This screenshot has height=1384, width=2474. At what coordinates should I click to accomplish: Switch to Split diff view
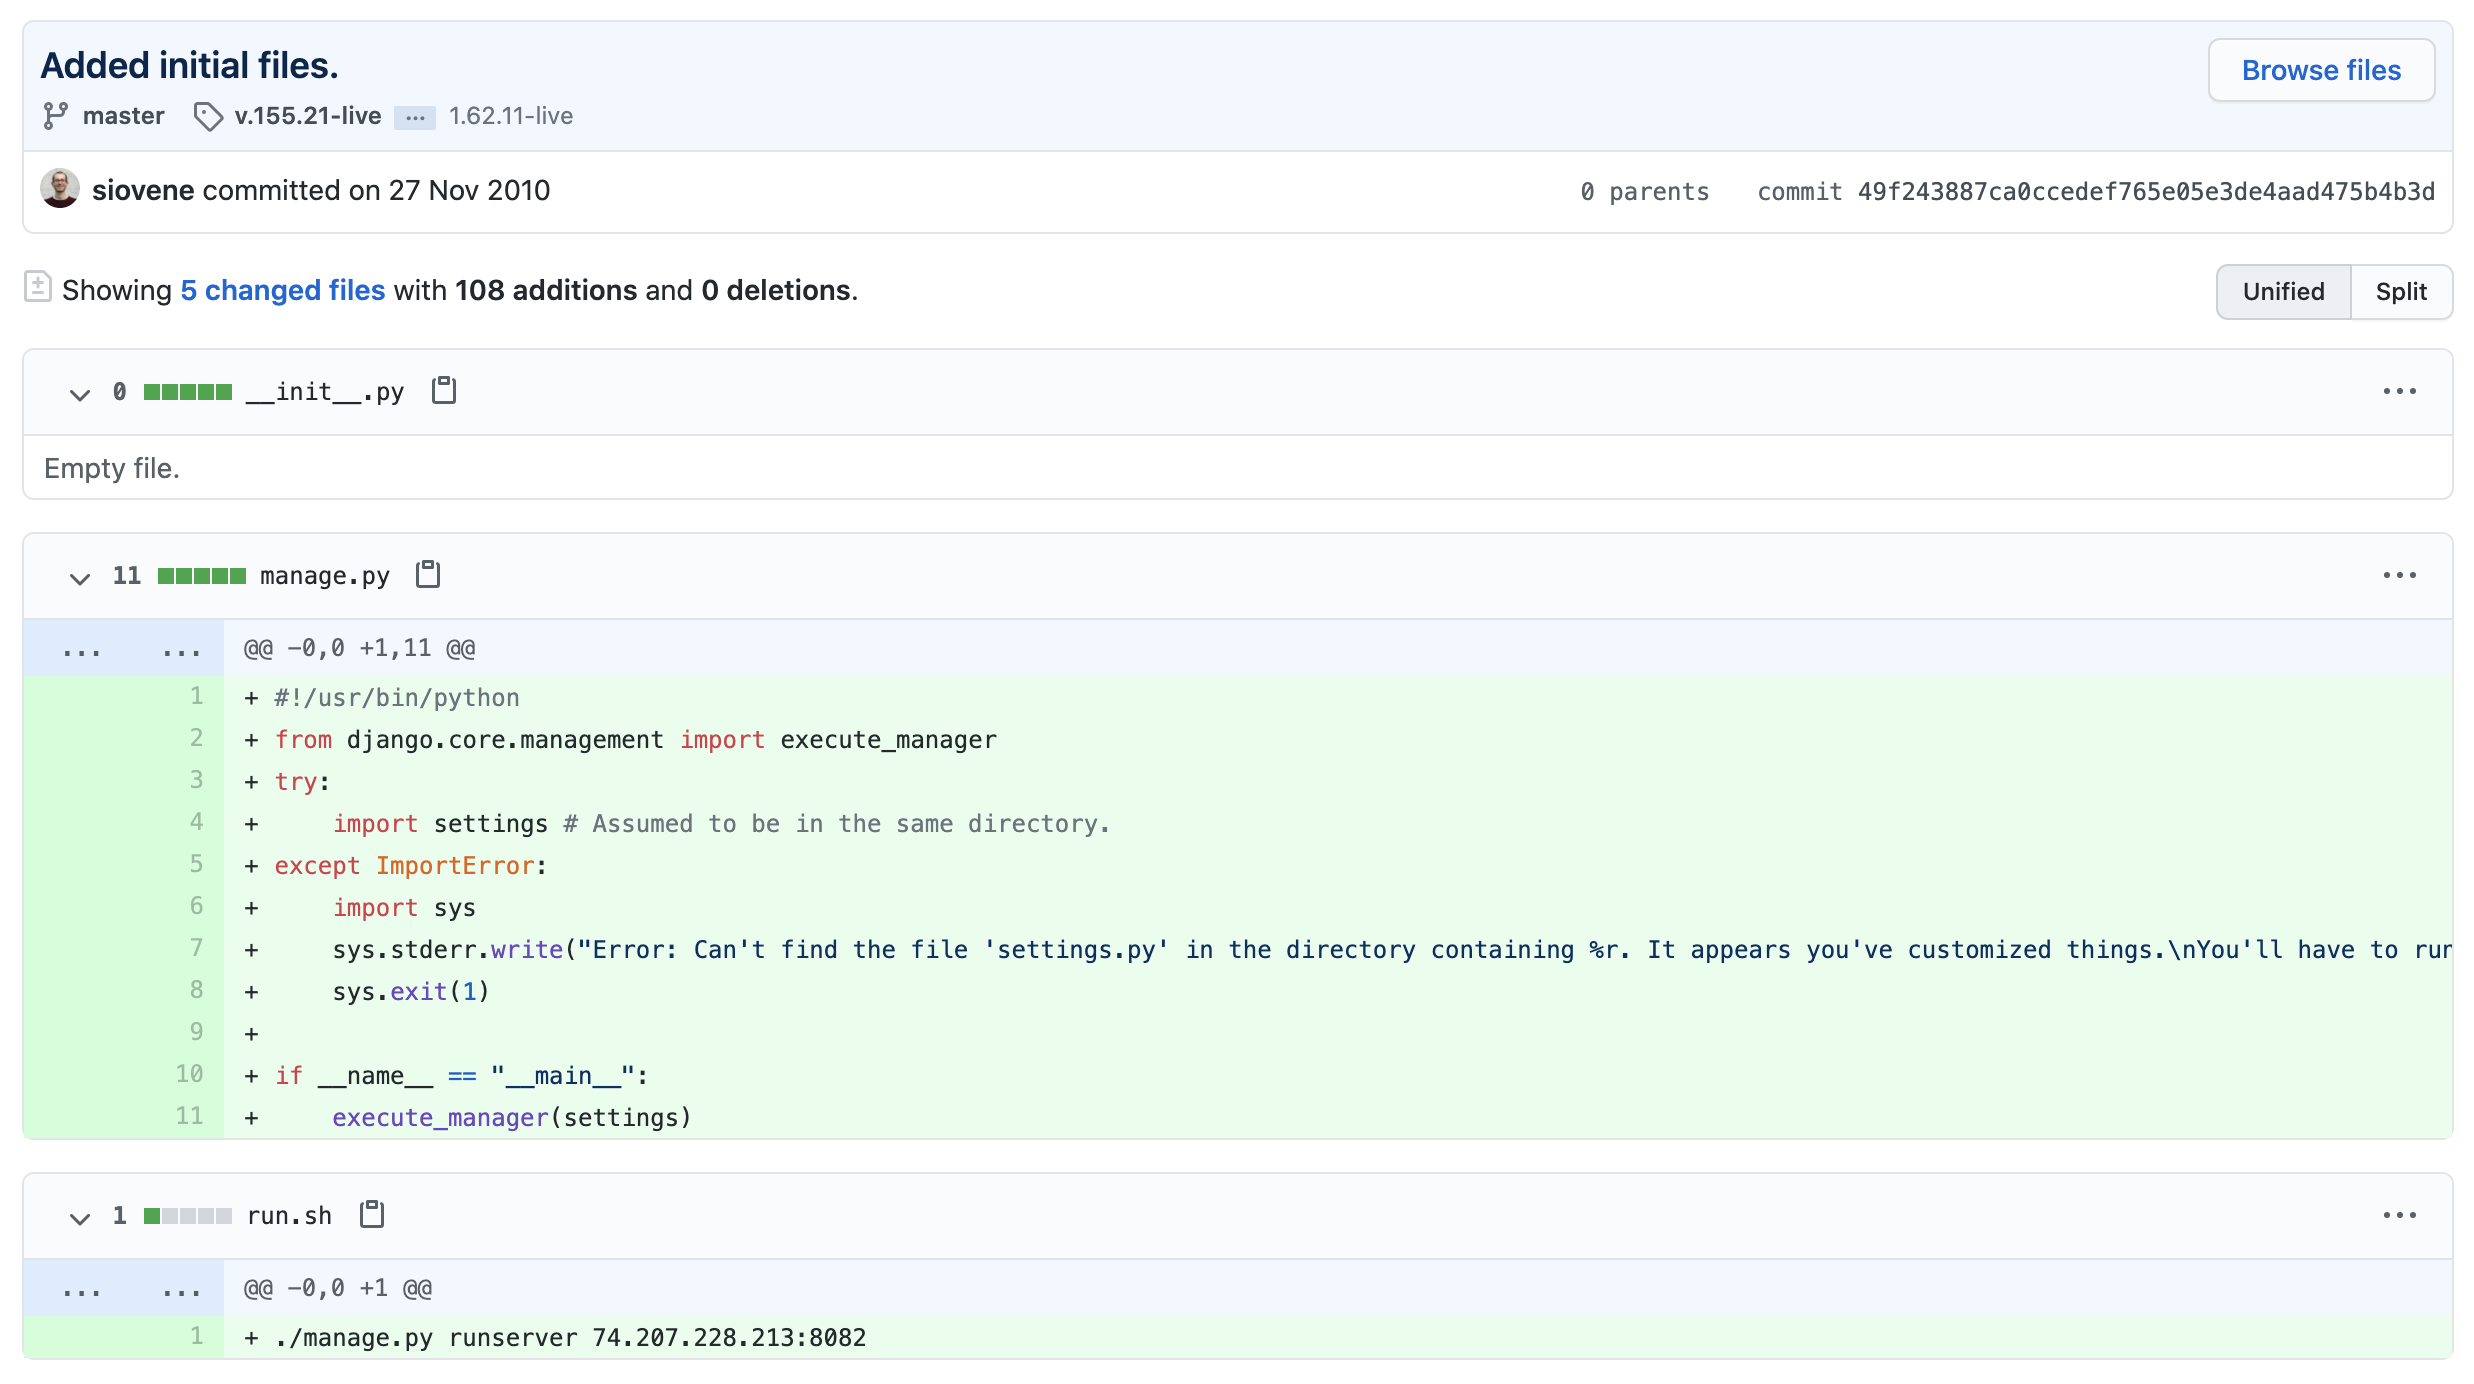(2401, 292)
